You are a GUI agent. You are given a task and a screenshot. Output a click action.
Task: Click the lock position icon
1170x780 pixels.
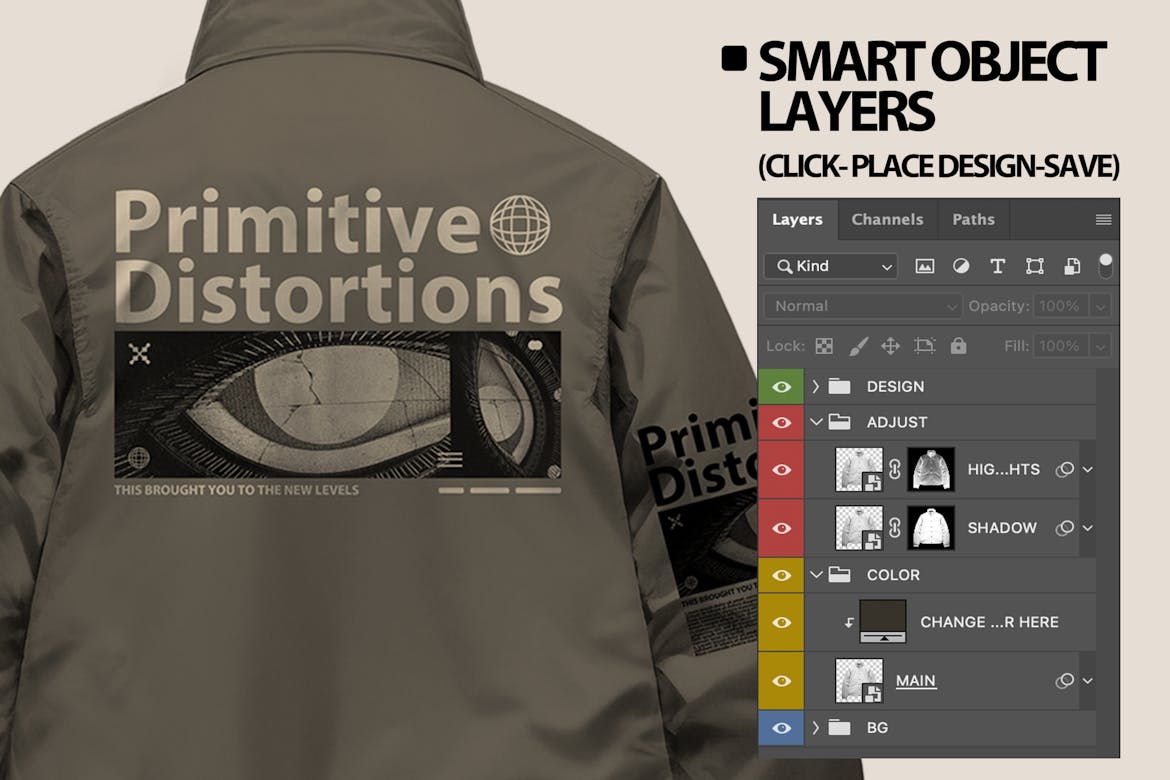pos(891,345)
